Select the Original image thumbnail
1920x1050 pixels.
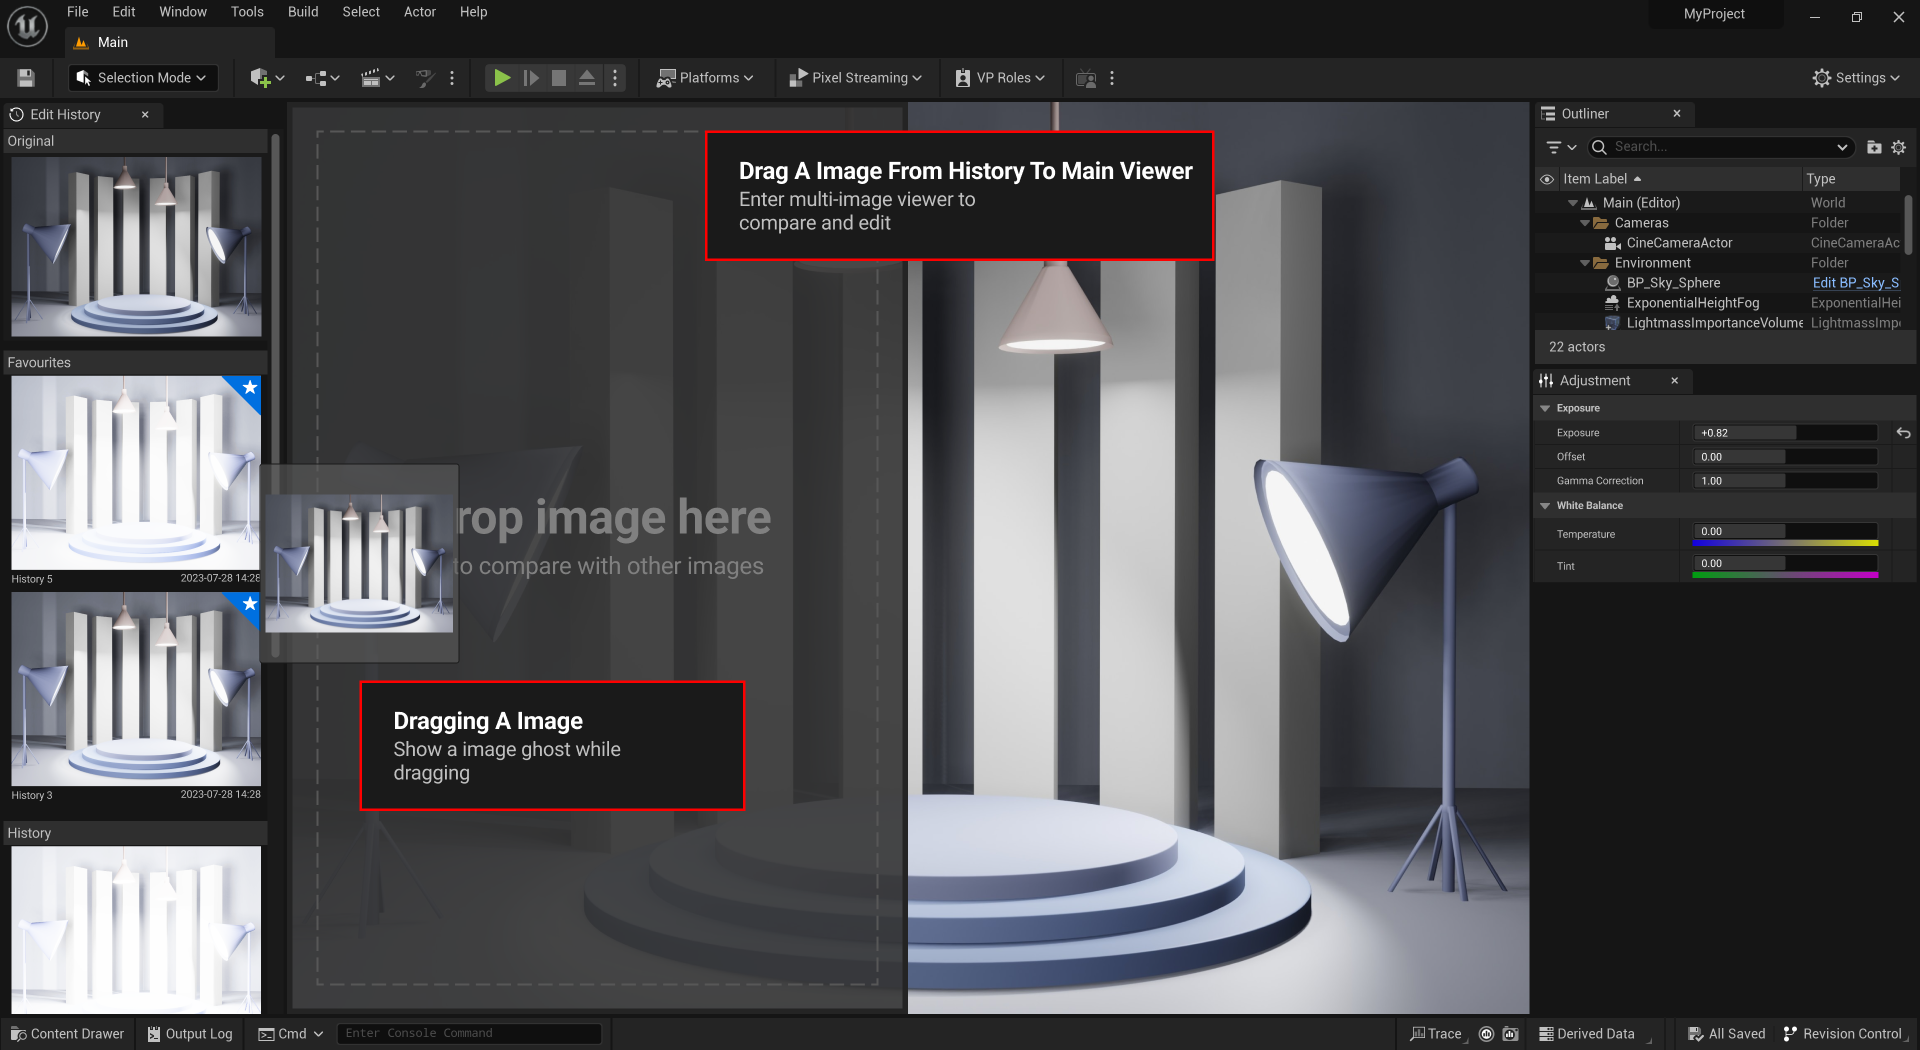136,246
